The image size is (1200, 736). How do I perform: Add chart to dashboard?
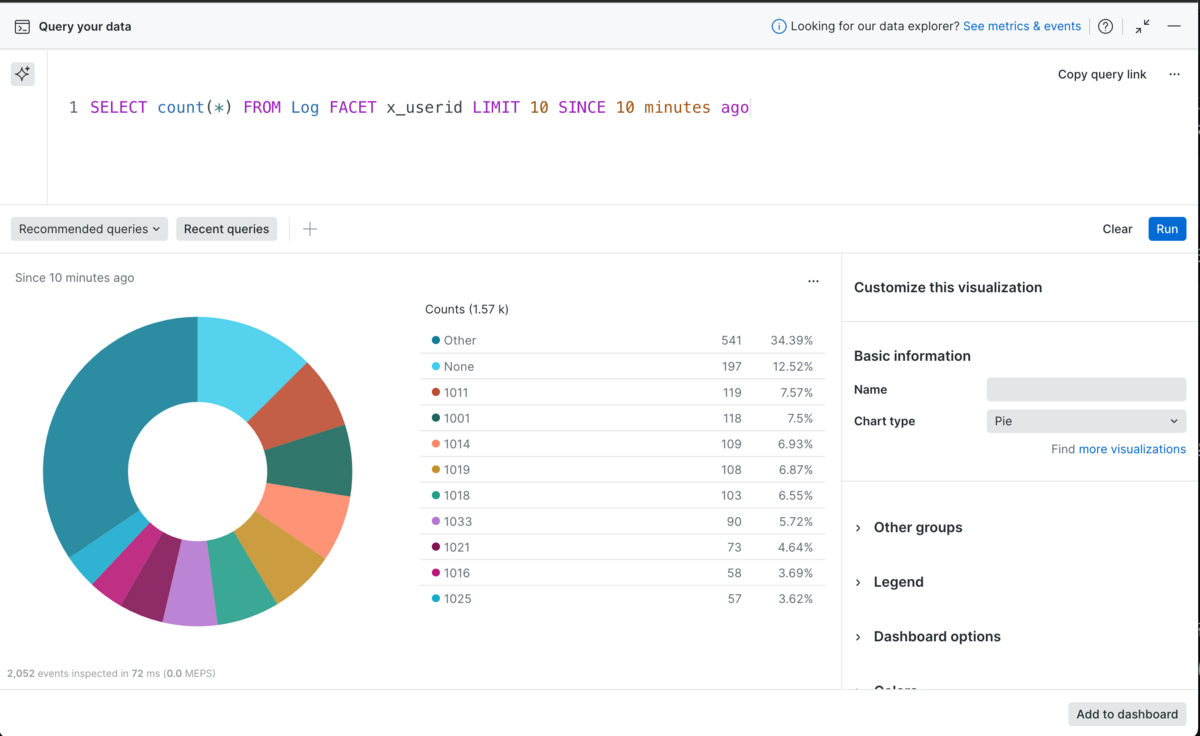pos(1127,714)
